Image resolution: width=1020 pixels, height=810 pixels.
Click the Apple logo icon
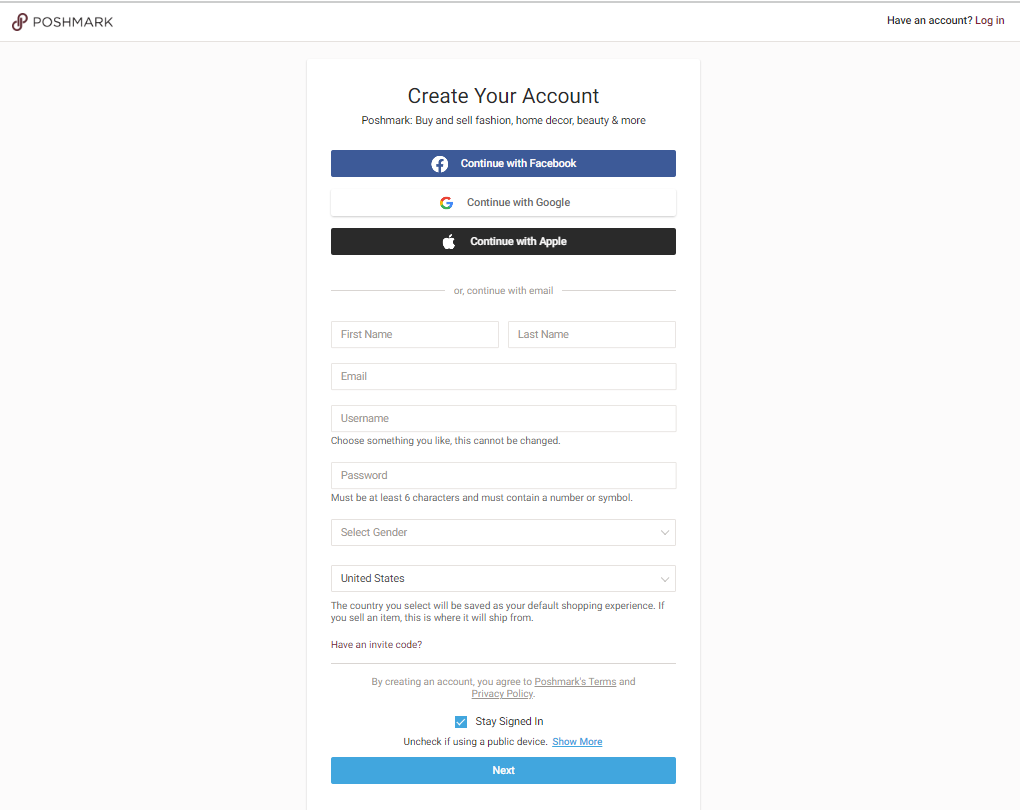coord(449,242)
